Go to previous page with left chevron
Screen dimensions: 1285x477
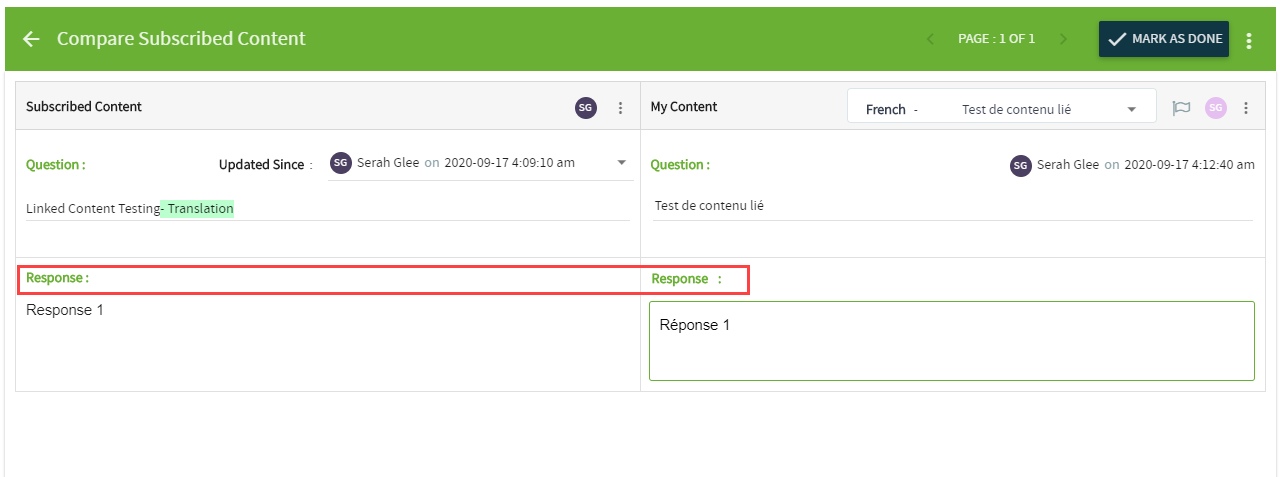(x=931, y=39)
